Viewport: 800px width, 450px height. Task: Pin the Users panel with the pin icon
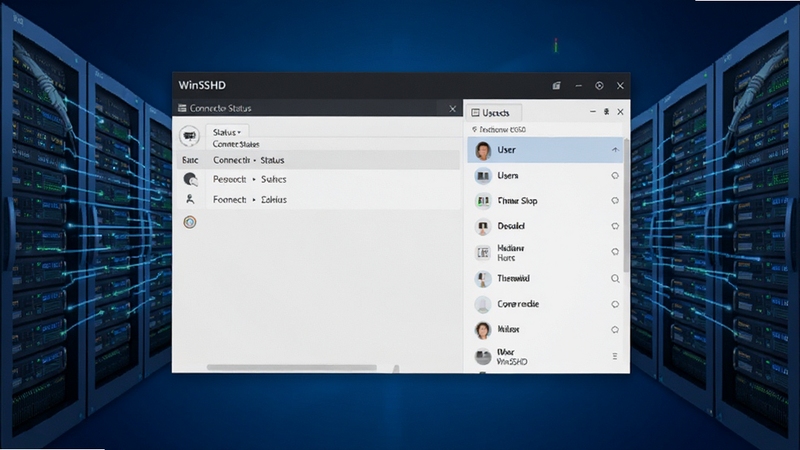coord(607,112)
